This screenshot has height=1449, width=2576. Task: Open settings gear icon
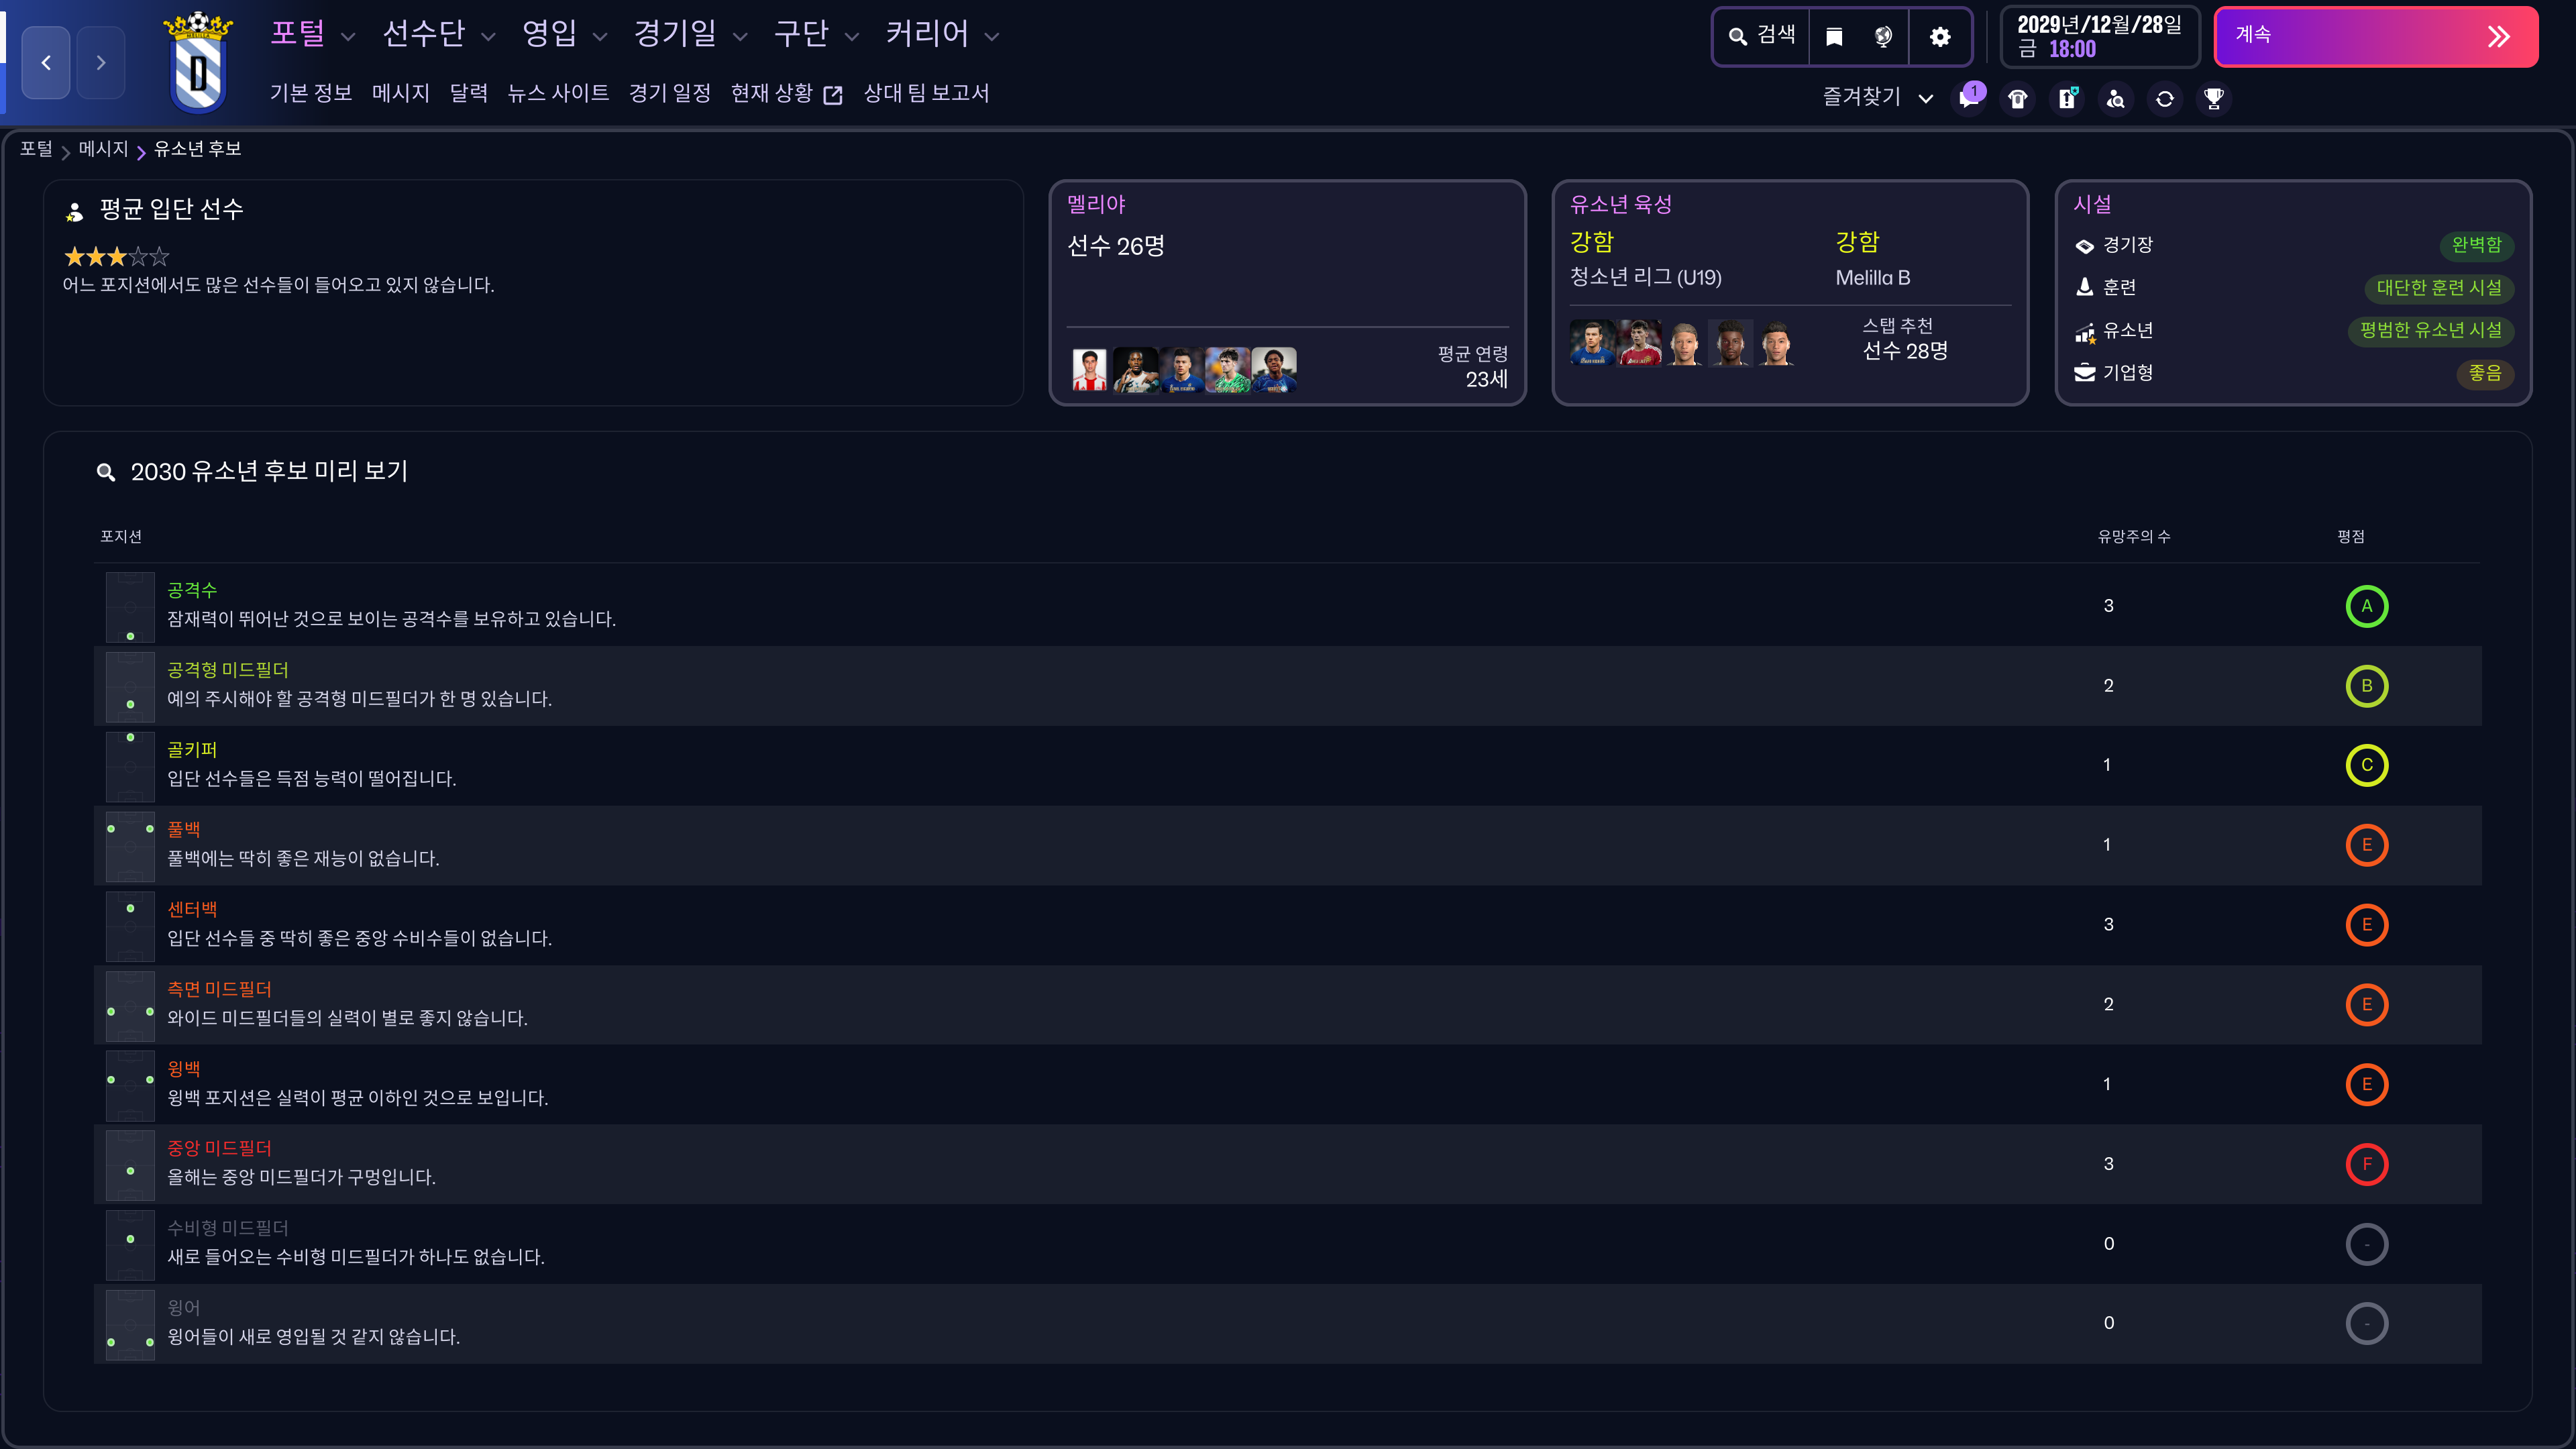click(x=1940, y=37)
